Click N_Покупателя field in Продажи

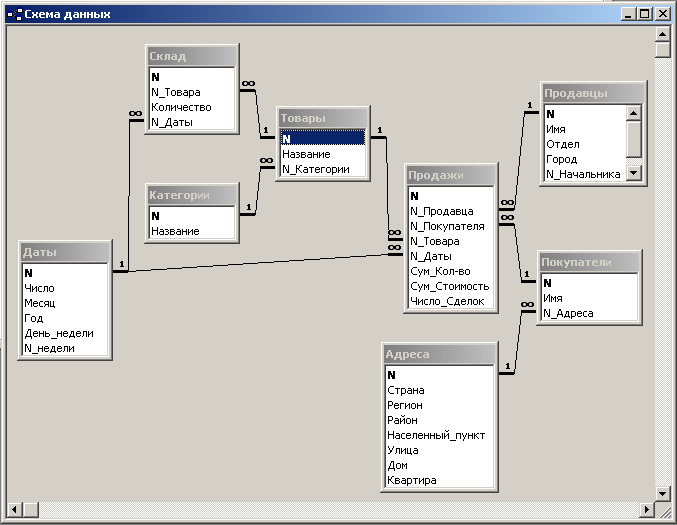tap(451, 226)
